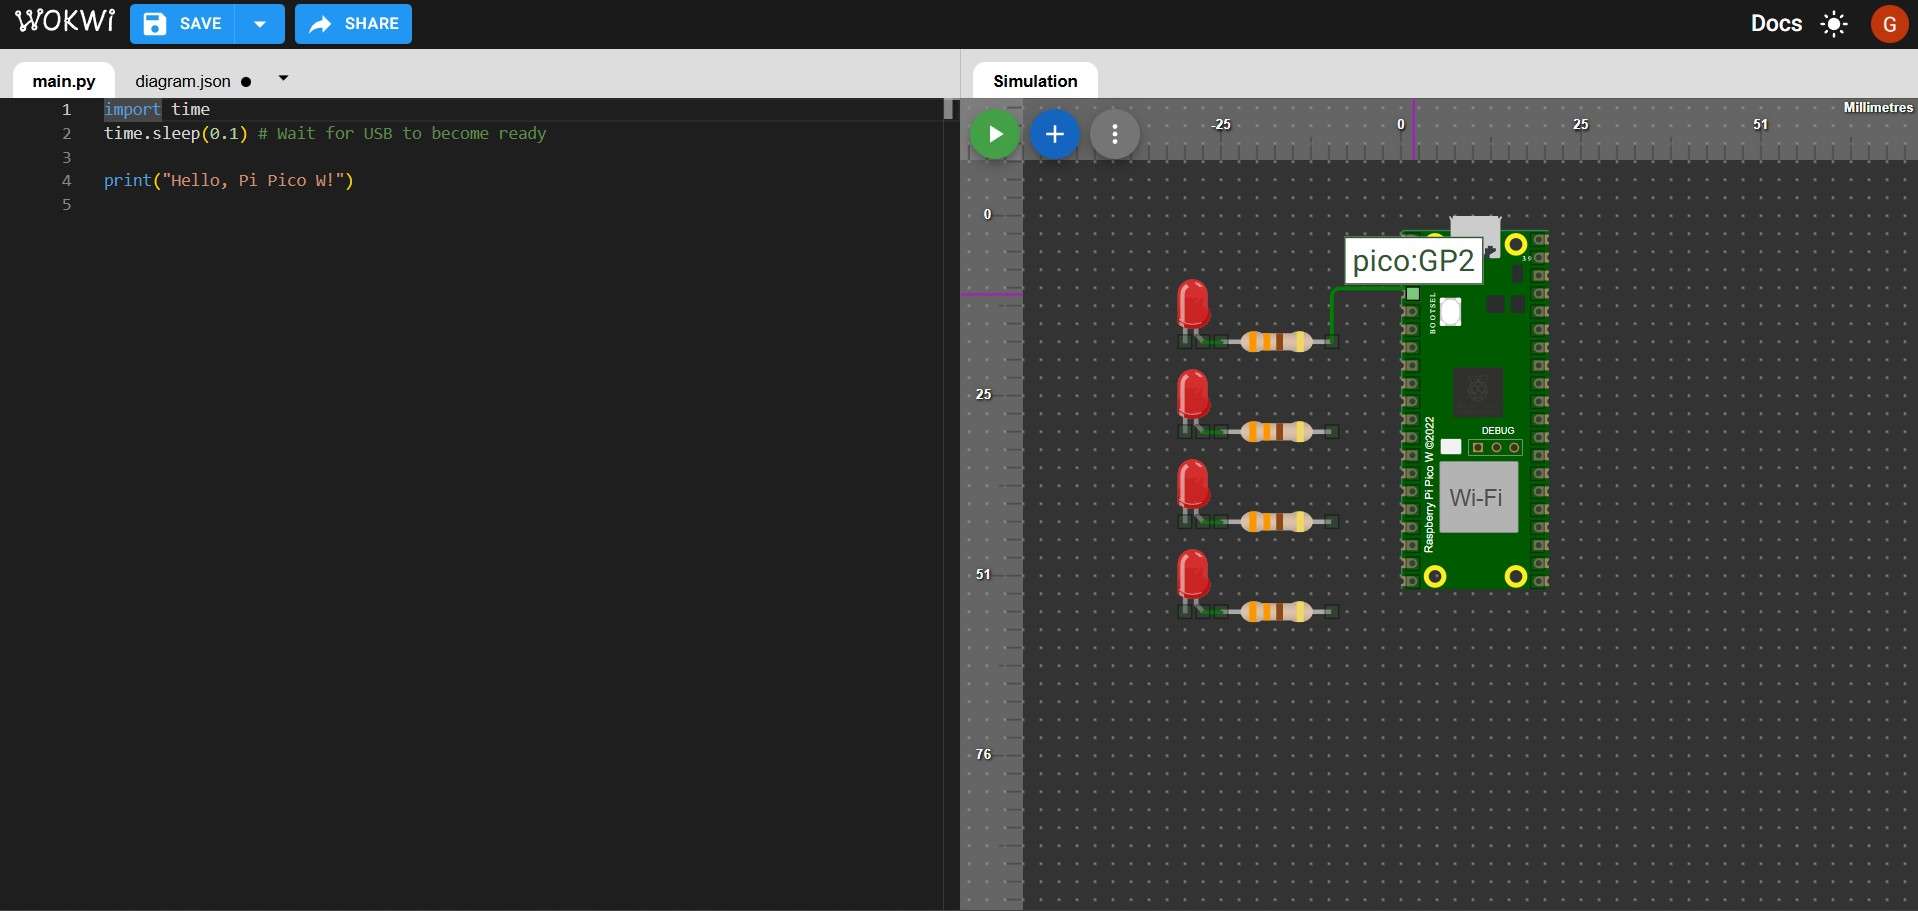Screen dimensions: 1918x911
Task: Toggle light/dark theme sun icon
Action: pyautogui.click(x=1834, y=24)
